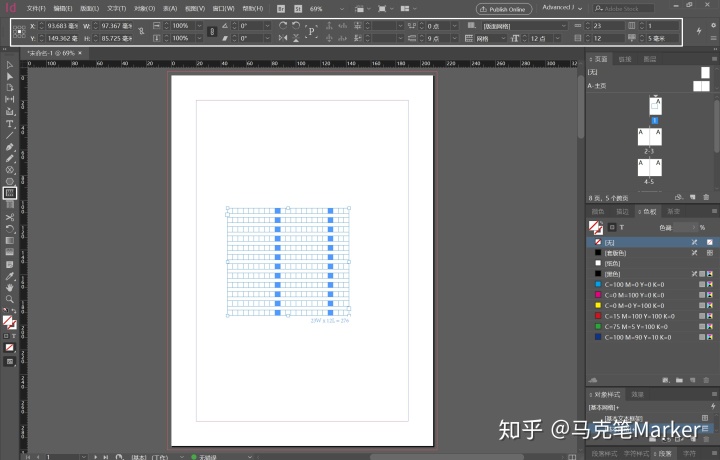Open the 12 点 font size dropdown
This screenshot has width=720, height=460.
(557, 38)
